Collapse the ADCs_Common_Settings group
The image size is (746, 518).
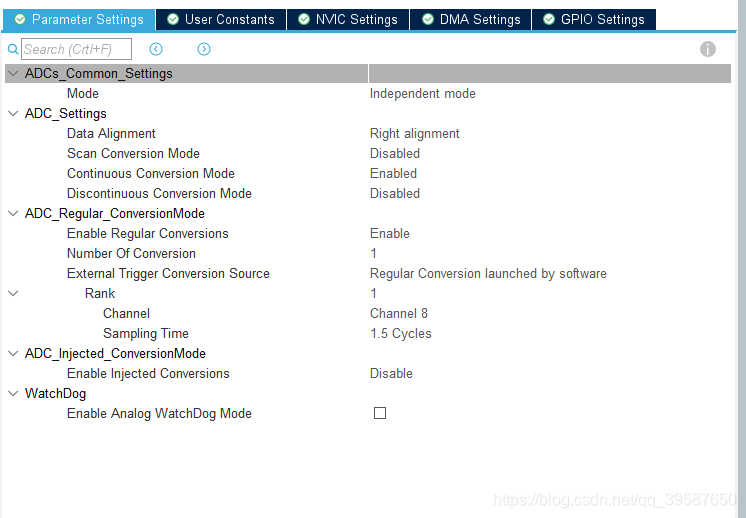[x=13, y=73]
